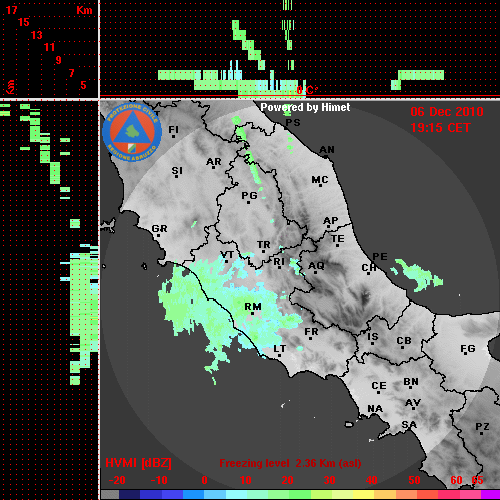Image resolution: width=500 pixels, height=500 pixels.
Task: Pick the 20 dBZ color on scale
Action: [x=287, y=494]
